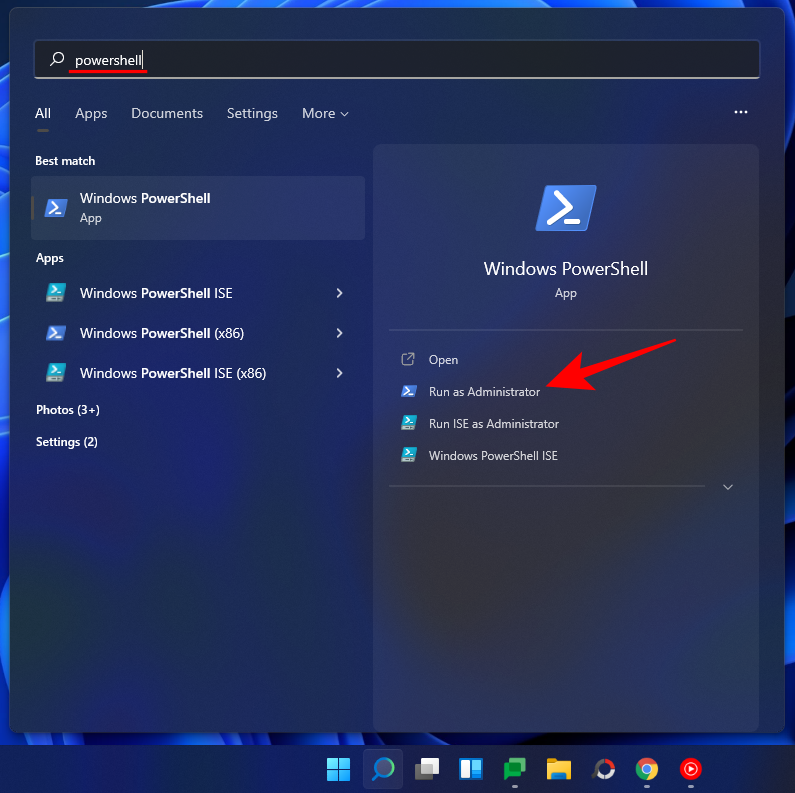Viewport: 795px width, 793px height.
Task: Open the Windows Start button on taskbar
Action: [338, 769]
